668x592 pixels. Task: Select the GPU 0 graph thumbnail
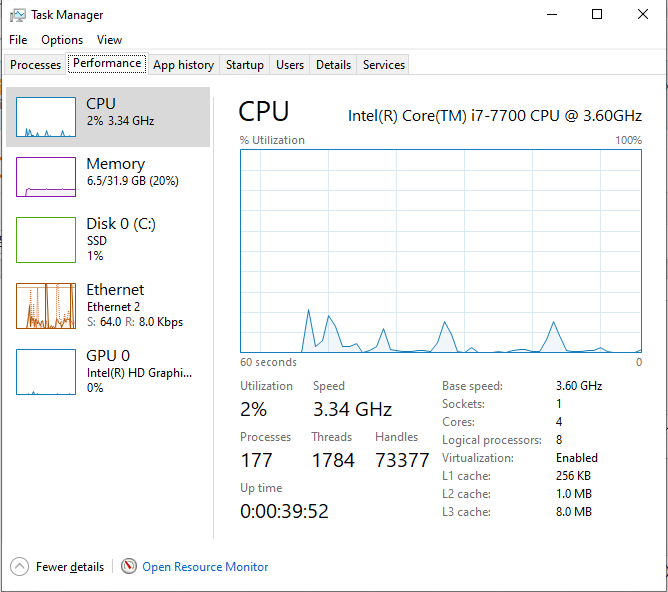[46, 371]
